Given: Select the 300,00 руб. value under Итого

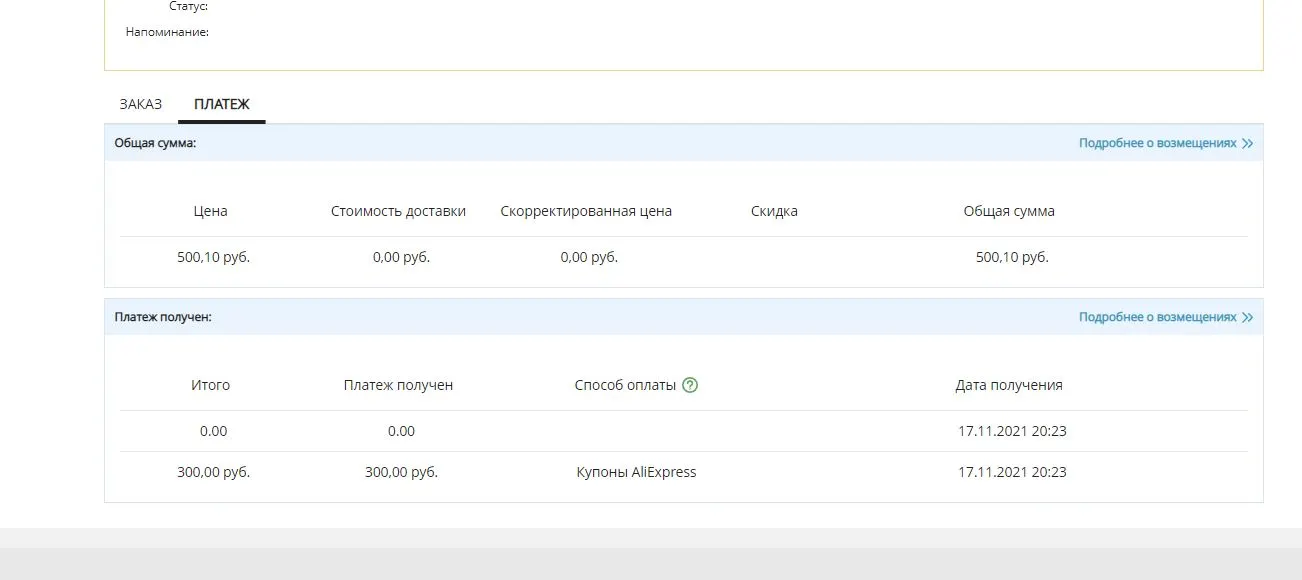Looking at the screenshot, I should coord(213,472).
